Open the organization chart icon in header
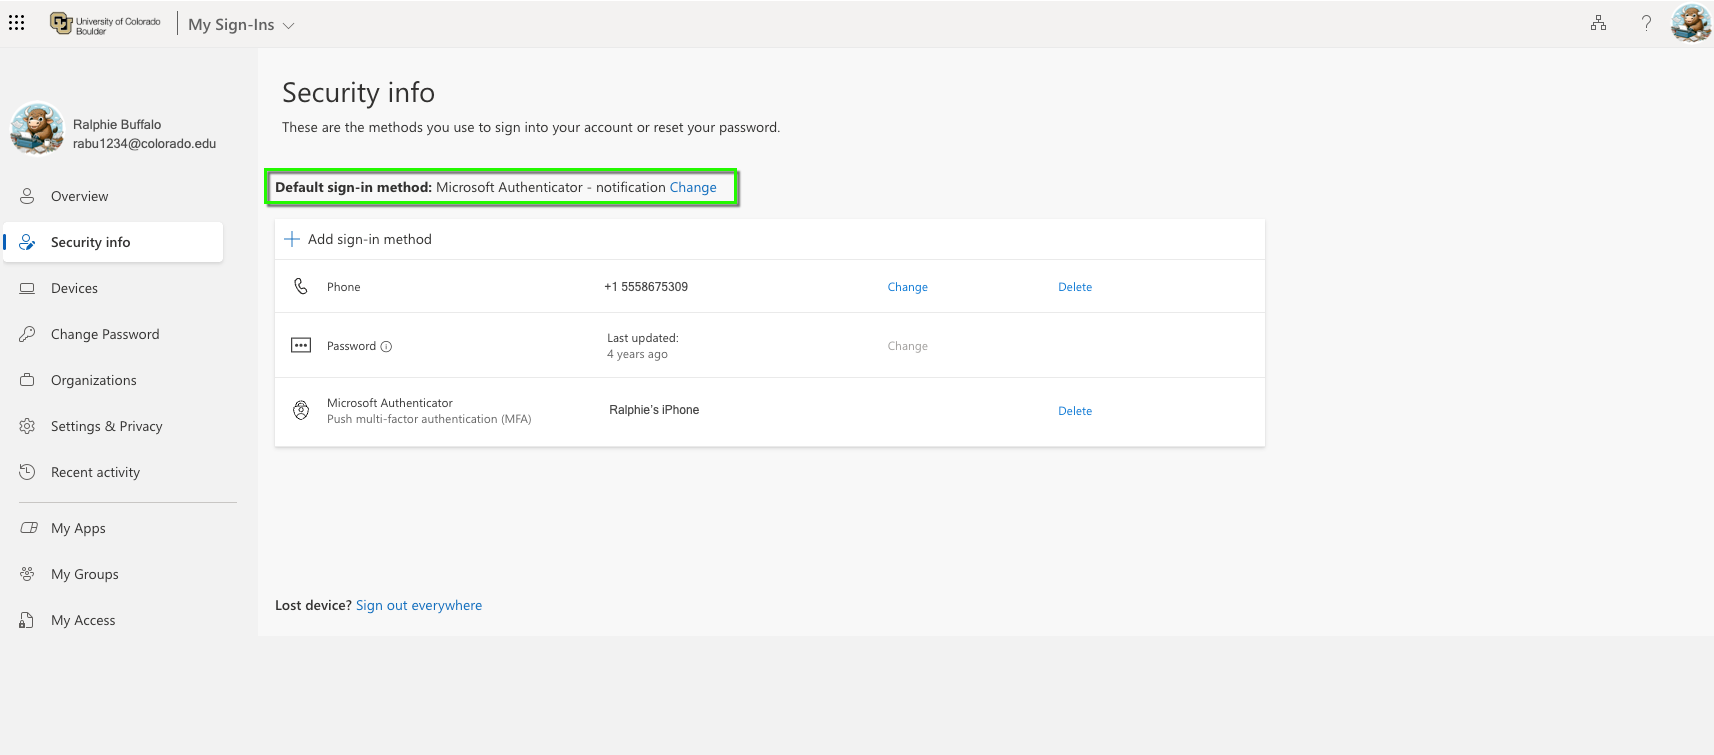The height and width of the screenshot is (755, 1714). [1598, 23]
